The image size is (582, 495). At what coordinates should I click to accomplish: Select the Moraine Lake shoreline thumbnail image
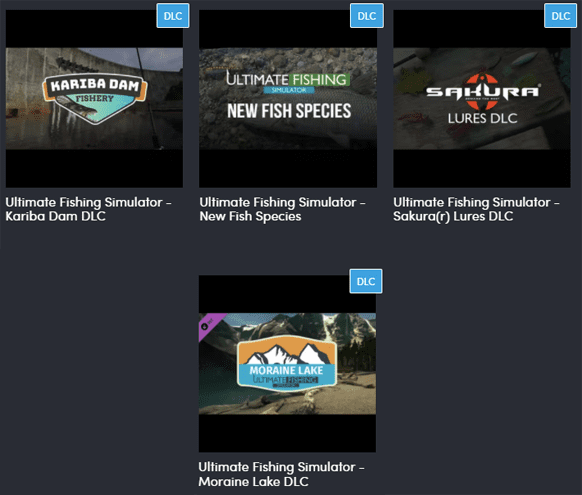tap(287, 364)
